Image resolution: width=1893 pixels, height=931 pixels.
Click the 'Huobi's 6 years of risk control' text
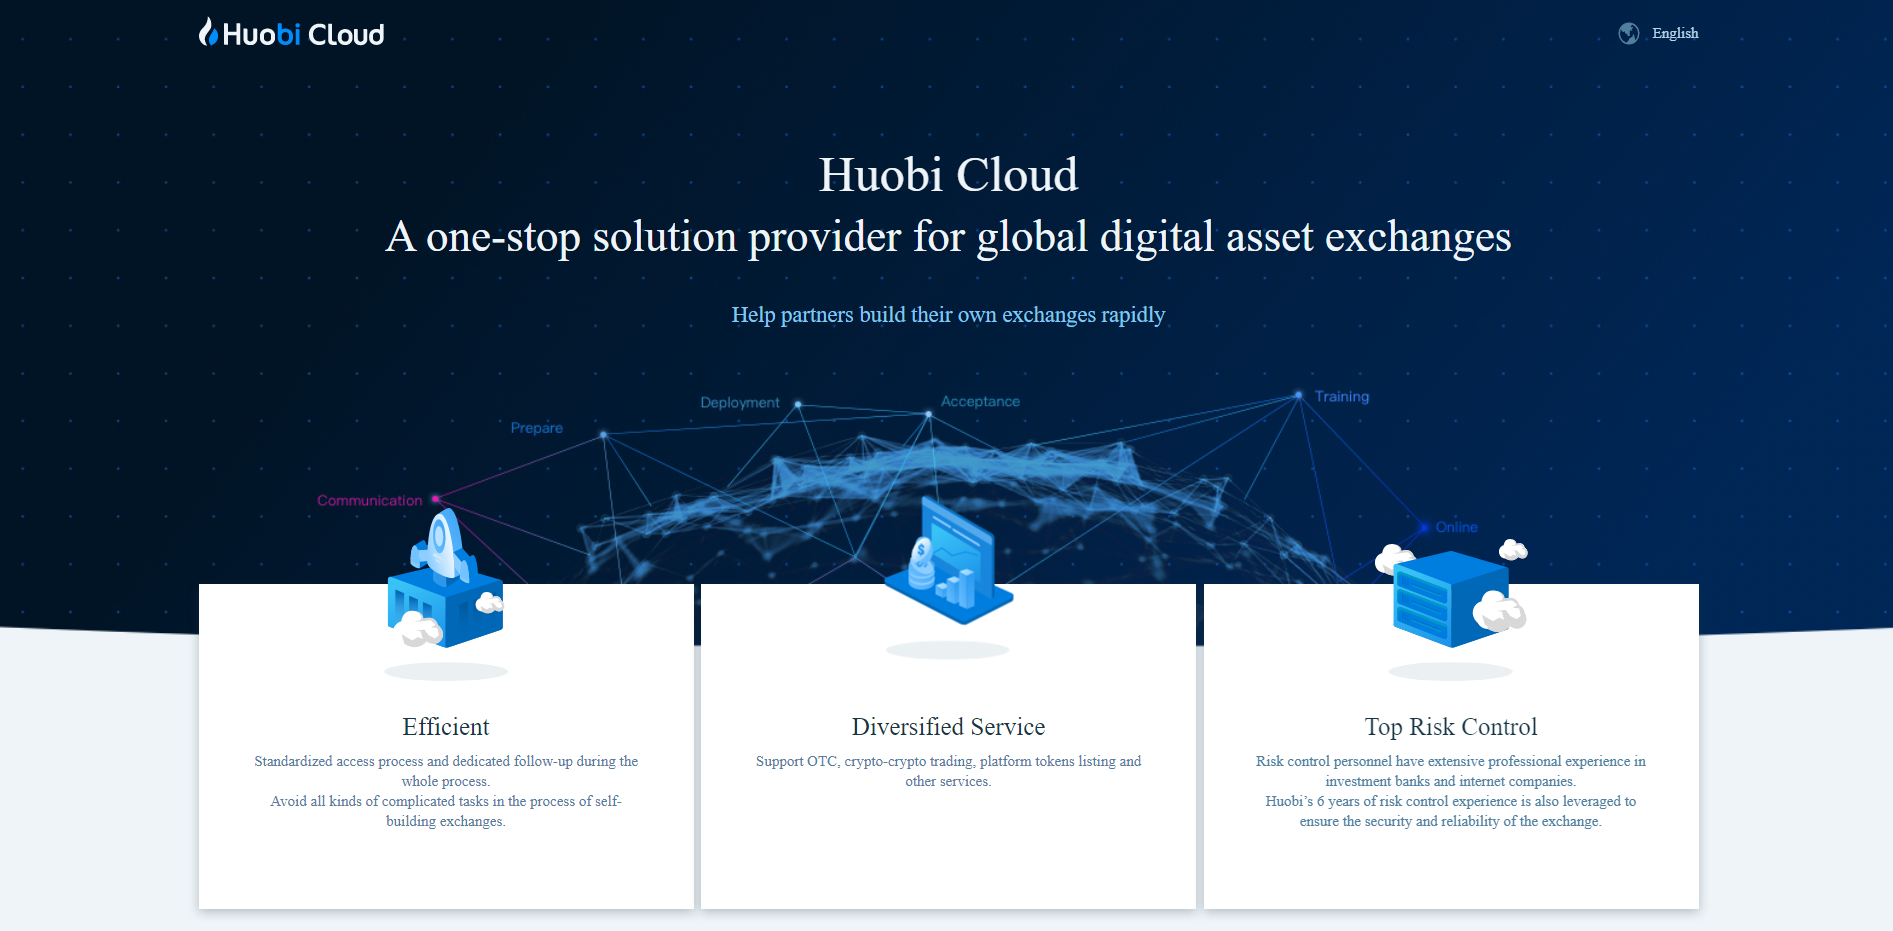(x=1451, y=811)
